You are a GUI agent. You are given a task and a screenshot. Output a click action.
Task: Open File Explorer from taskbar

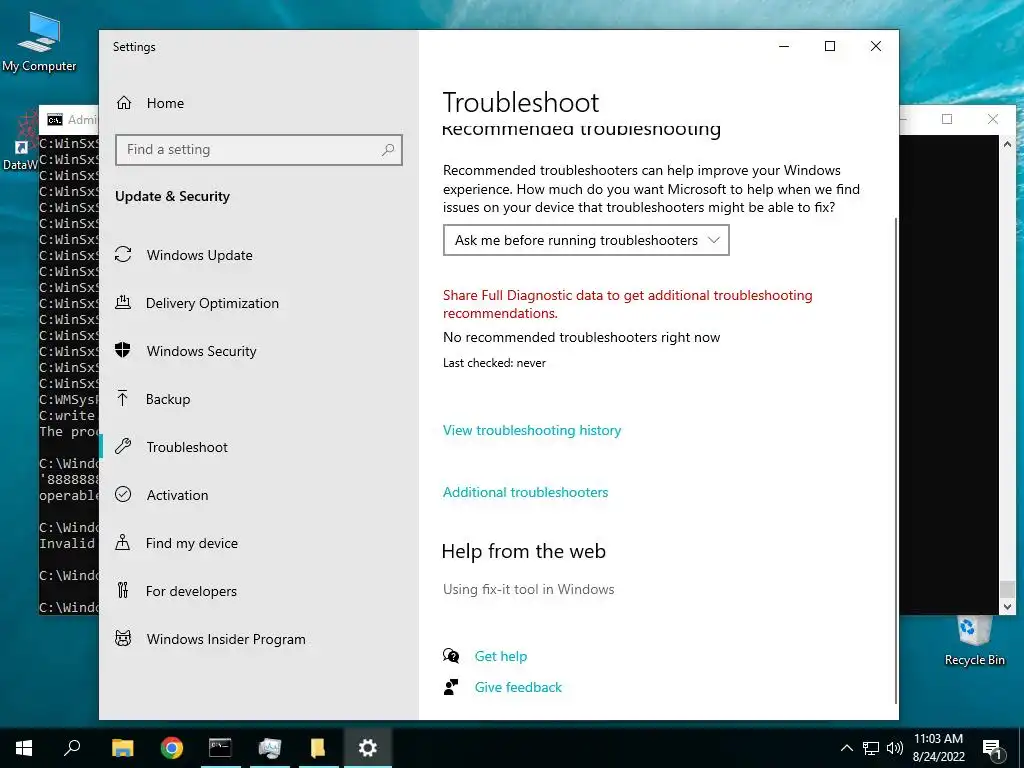coord(122,748)
